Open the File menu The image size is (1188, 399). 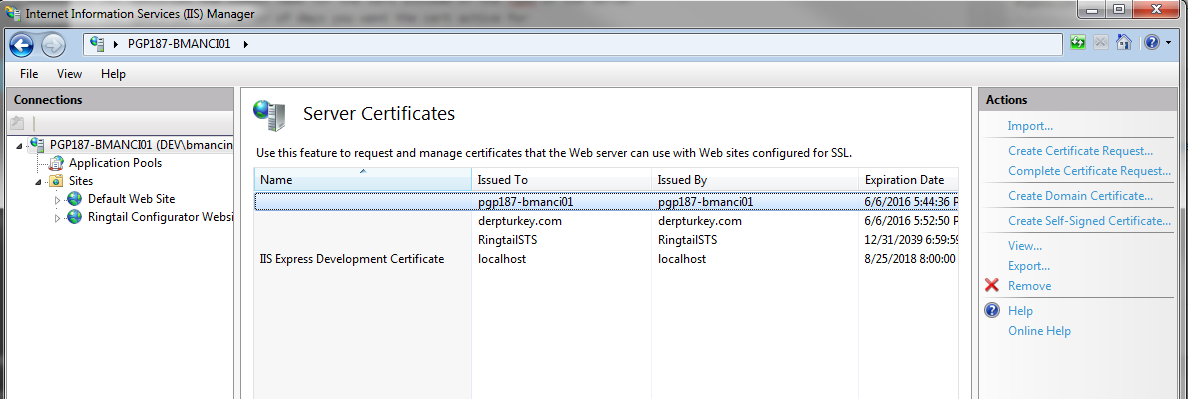tap(29, 74)
